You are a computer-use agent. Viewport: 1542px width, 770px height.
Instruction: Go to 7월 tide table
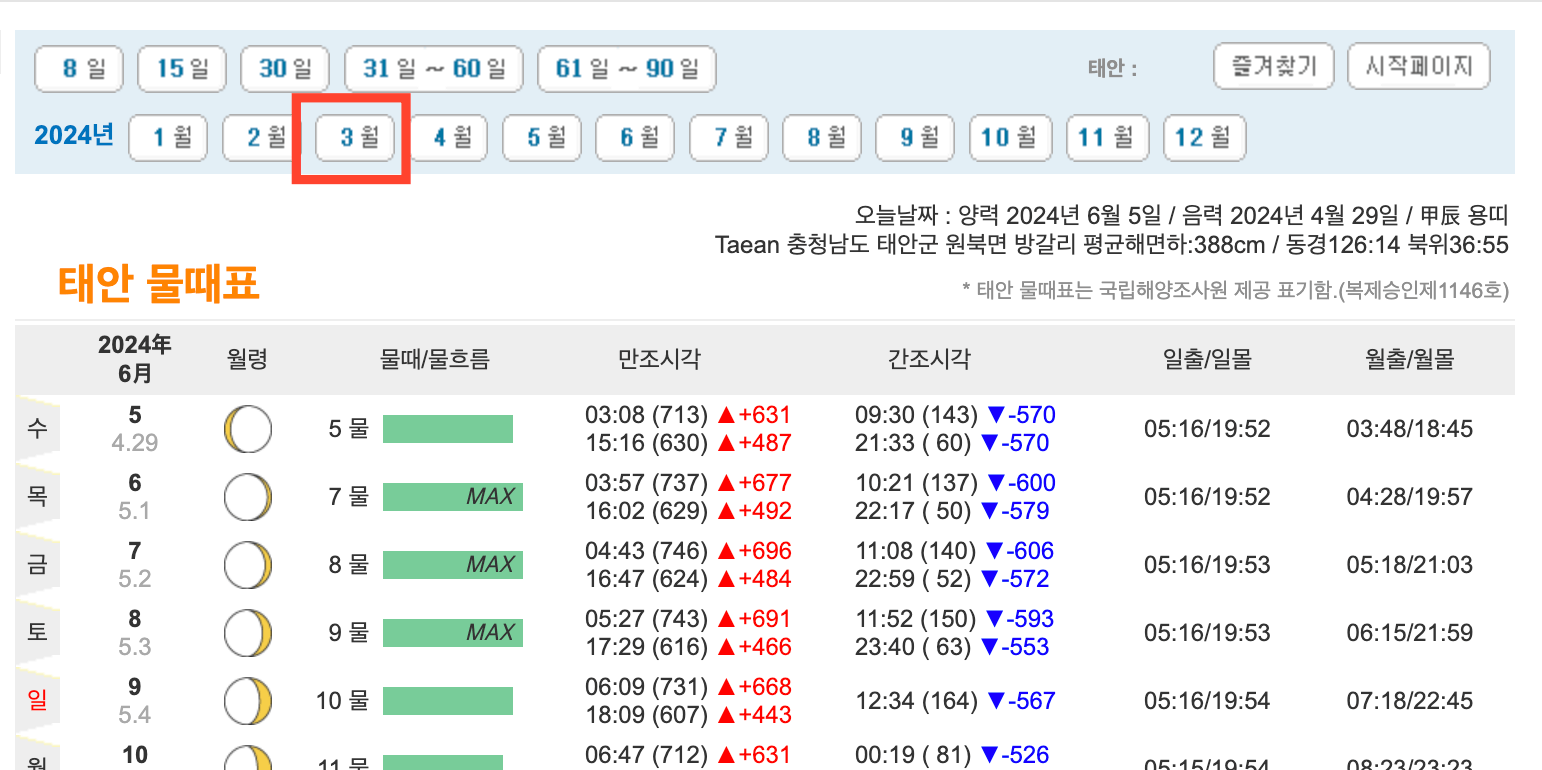pyautogui.click(x=728, y=138)
